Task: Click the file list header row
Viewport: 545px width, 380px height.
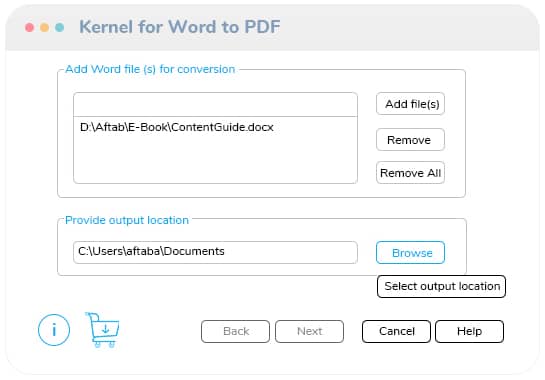Action: point(215,105)
